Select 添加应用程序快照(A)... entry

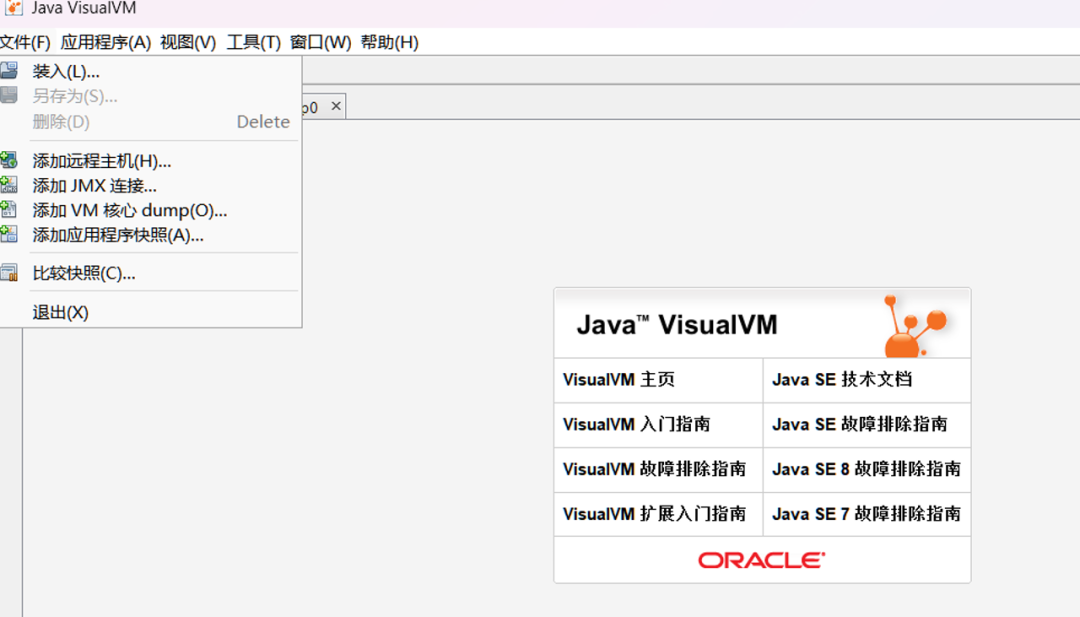tap(150, 235)
